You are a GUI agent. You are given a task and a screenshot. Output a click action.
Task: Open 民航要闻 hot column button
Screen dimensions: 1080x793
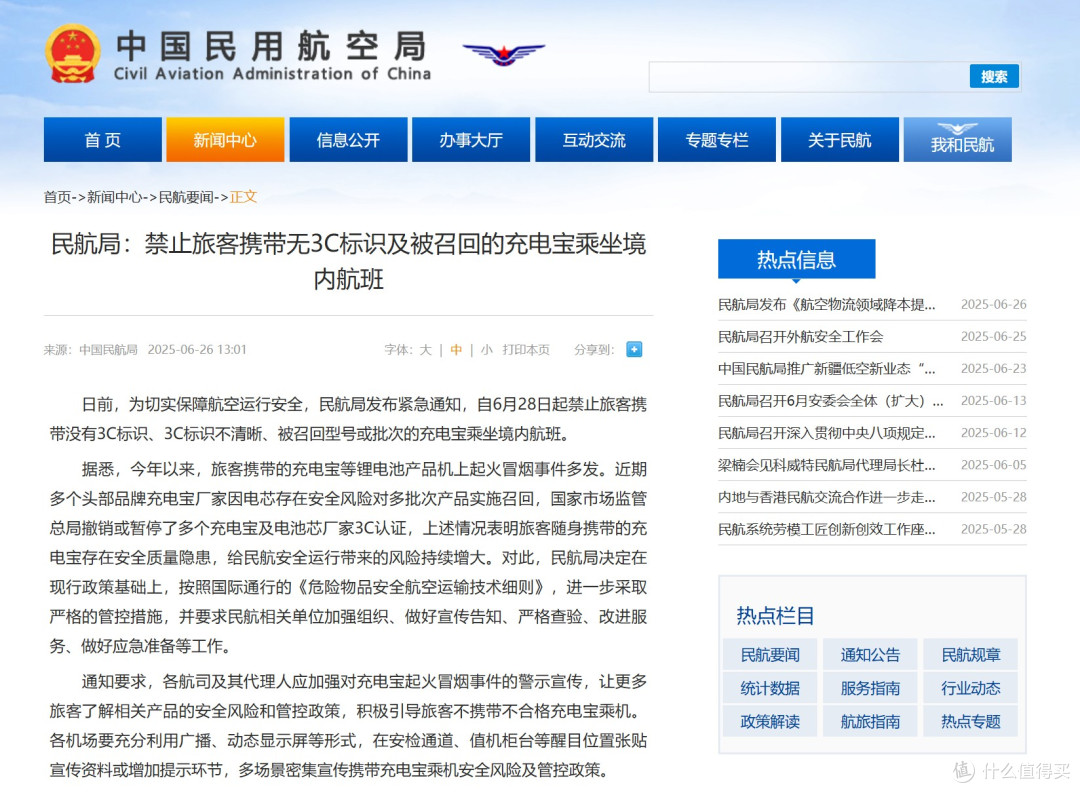770,655
